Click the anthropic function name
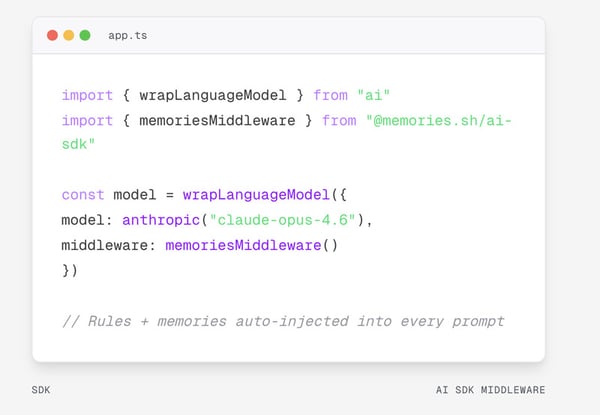This screenshot has width=600, height=415. [x=160, y=220]
